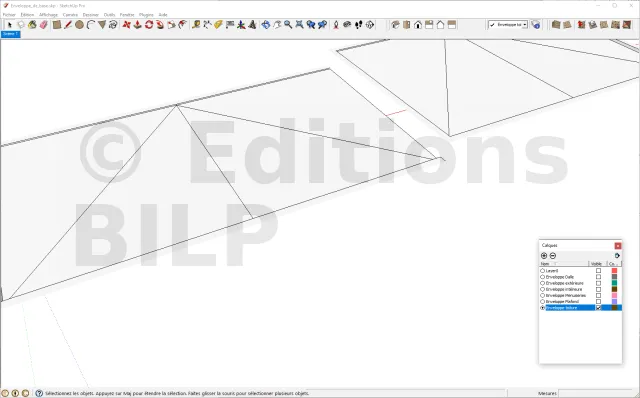Enable visibility of Enveloppe Dalle layer
The image size is (640, 398).
coord(598,277)
